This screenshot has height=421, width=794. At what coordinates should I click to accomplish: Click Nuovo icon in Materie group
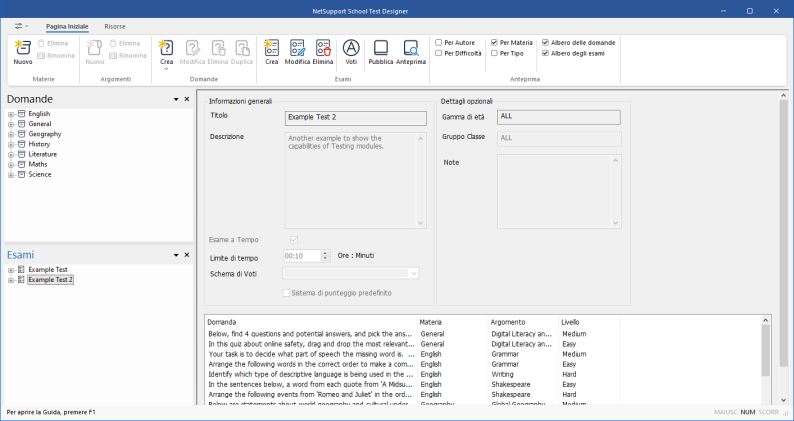coord(22,48)
